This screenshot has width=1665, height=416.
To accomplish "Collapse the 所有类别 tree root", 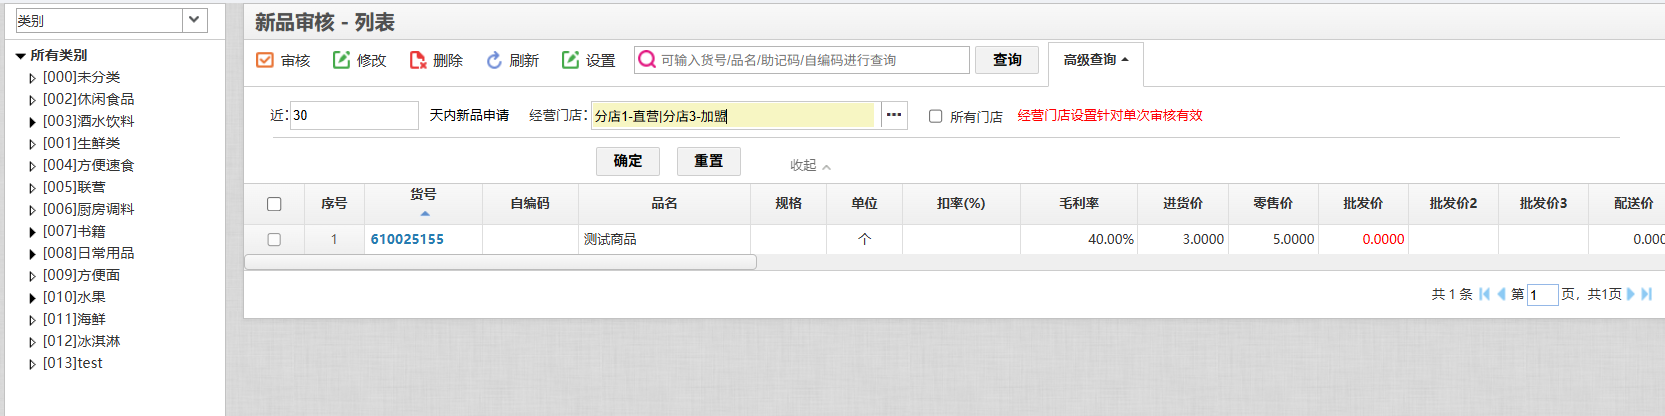I will click(x=20, y=56).
